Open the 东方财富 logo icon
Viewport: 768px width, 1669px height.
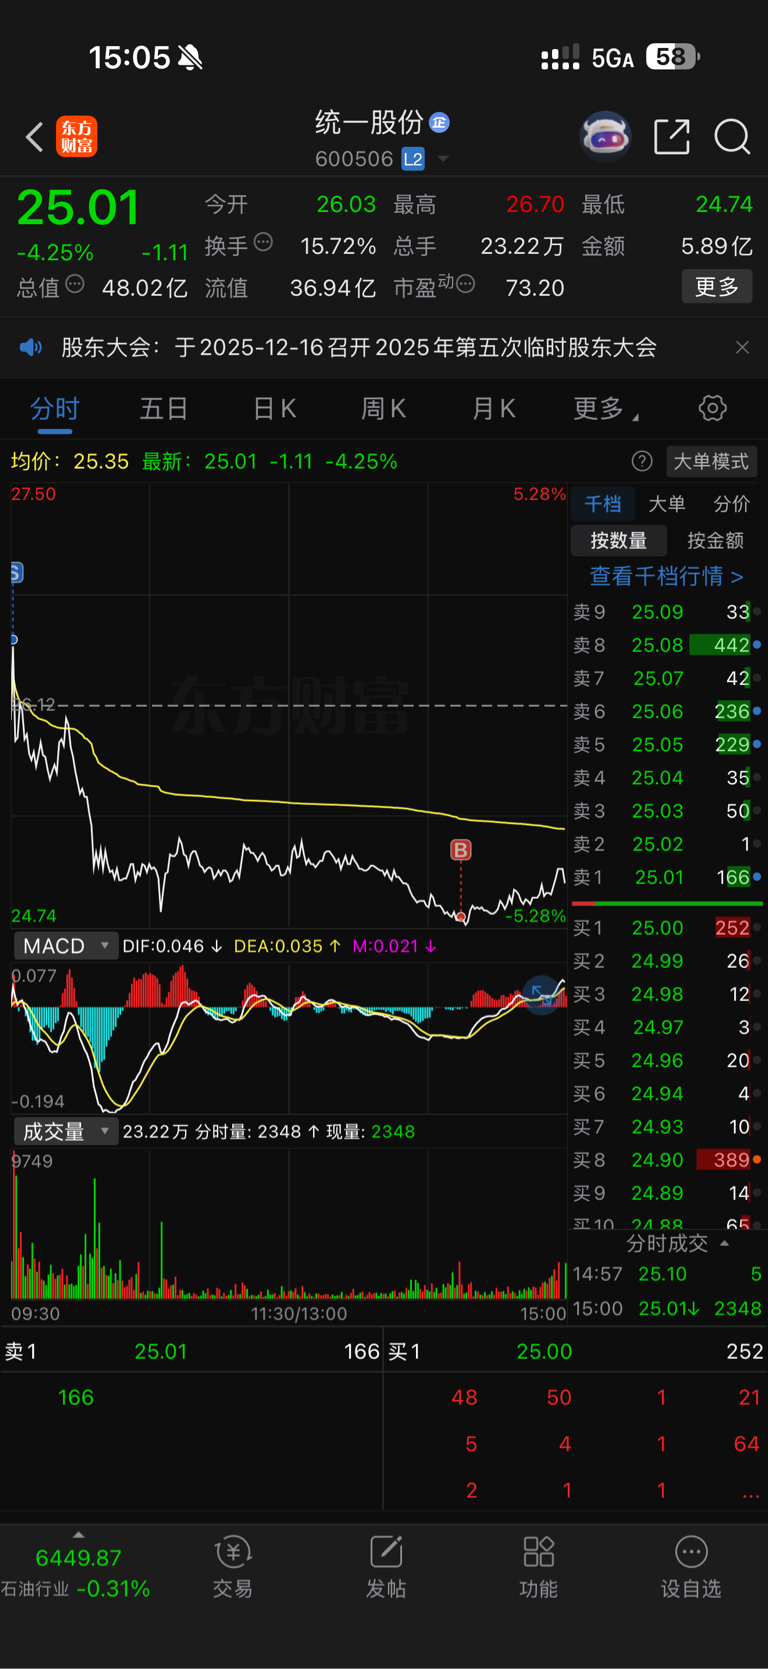click(x=77, y=136)
